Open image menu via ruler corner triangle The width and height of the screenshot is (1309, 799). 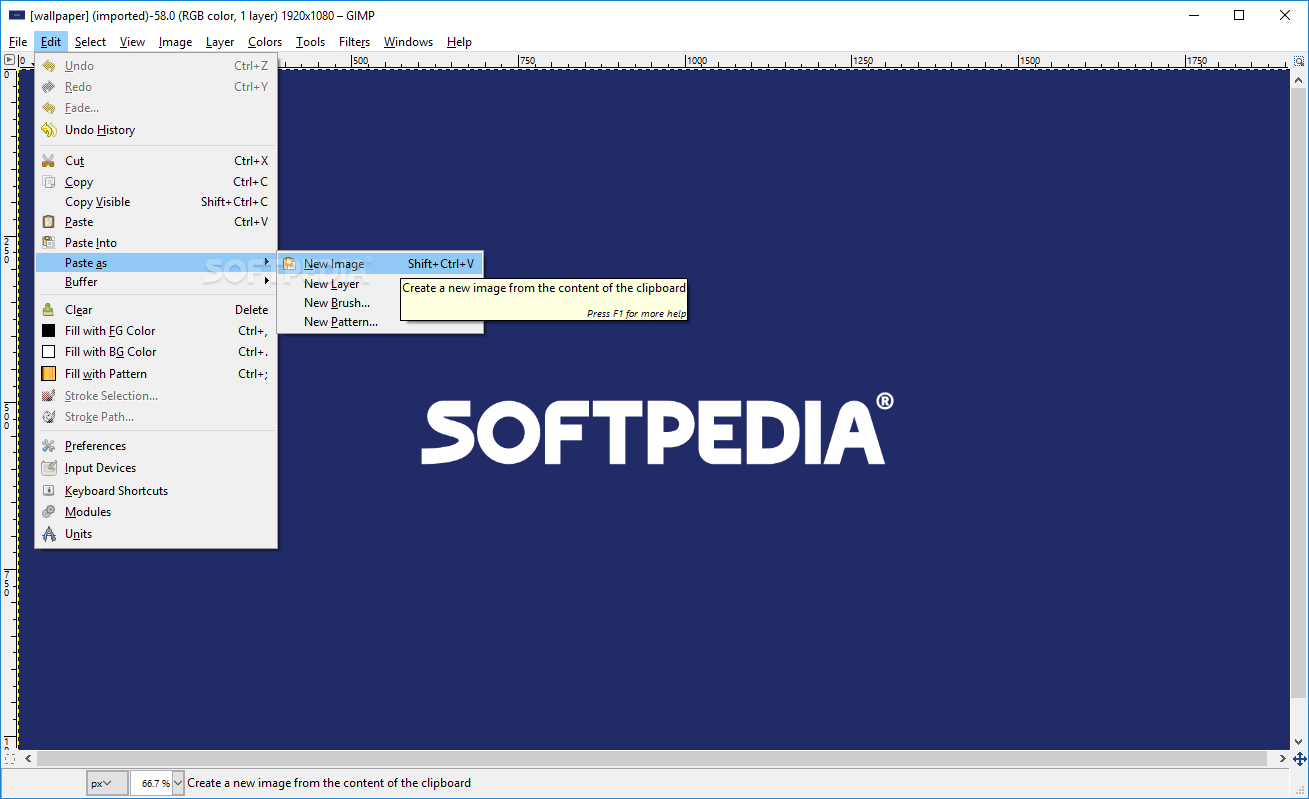[10, 60]
